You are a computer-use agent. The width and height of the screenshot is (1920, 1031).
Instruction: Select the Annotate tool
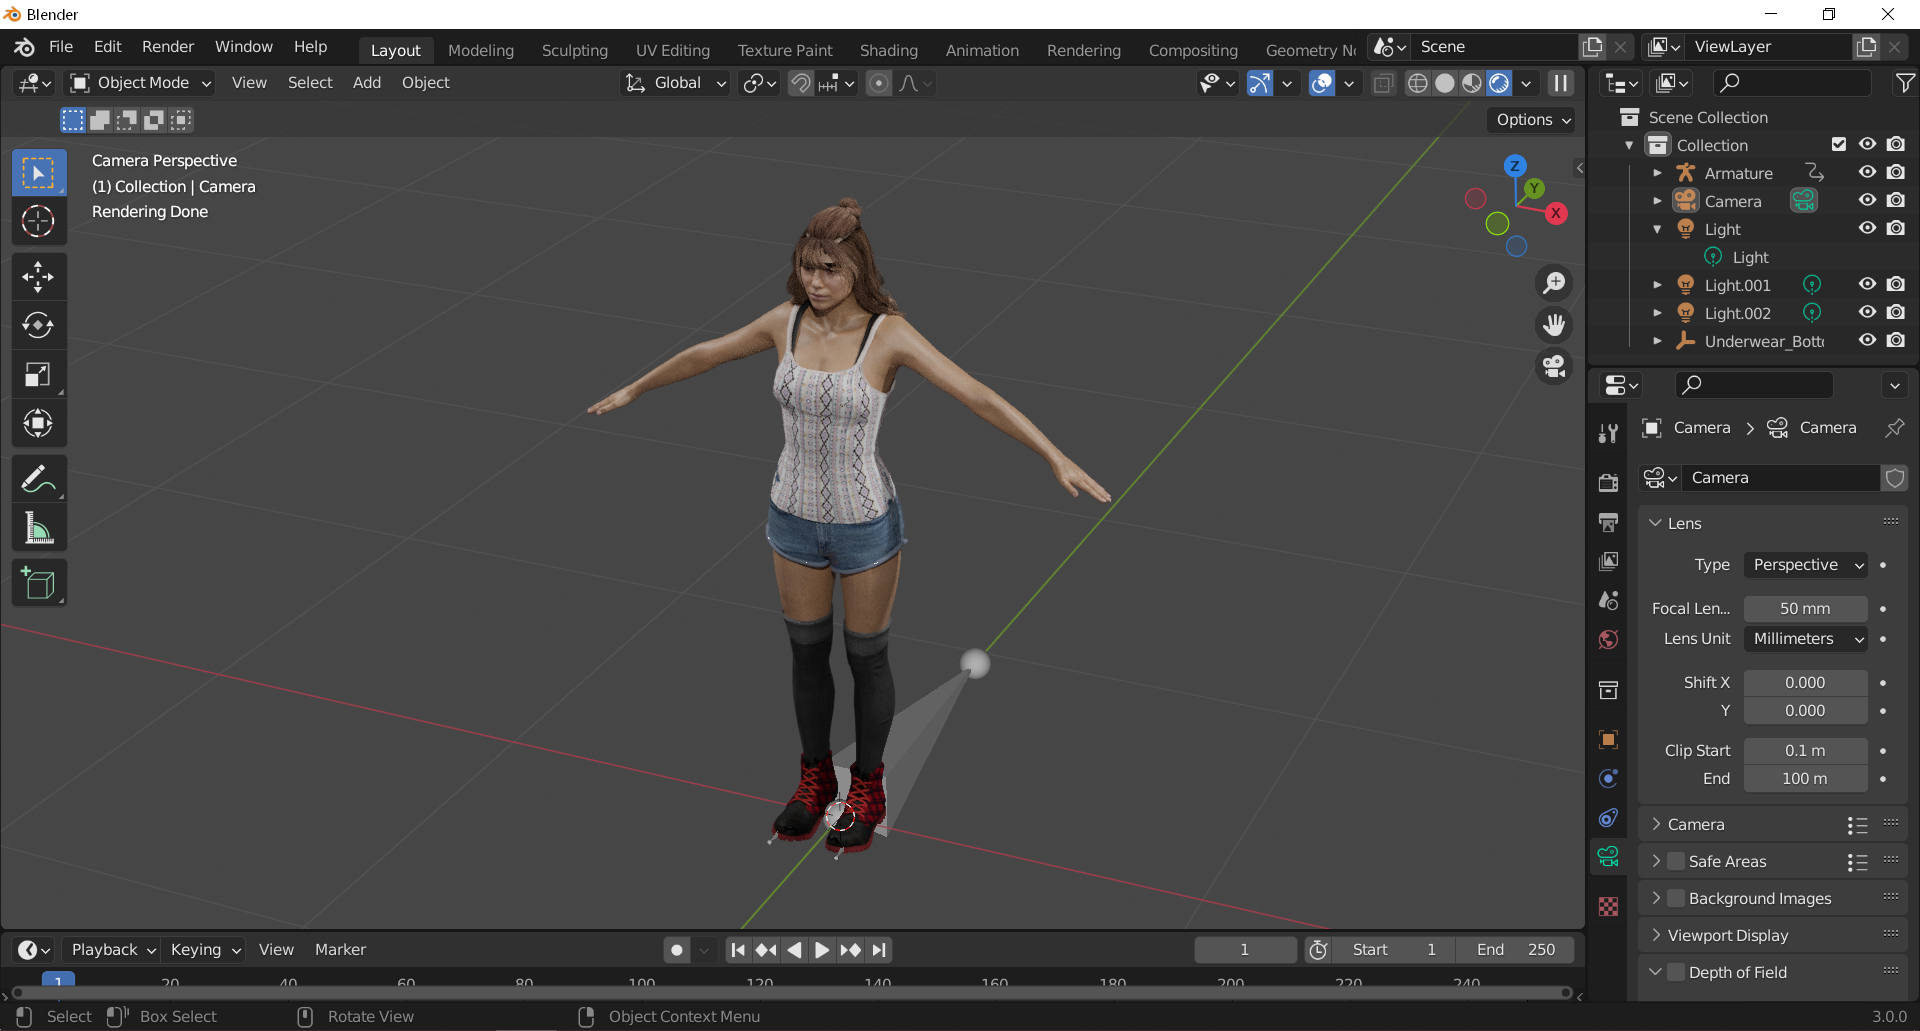pyautogui.click(x=39, y=479)
